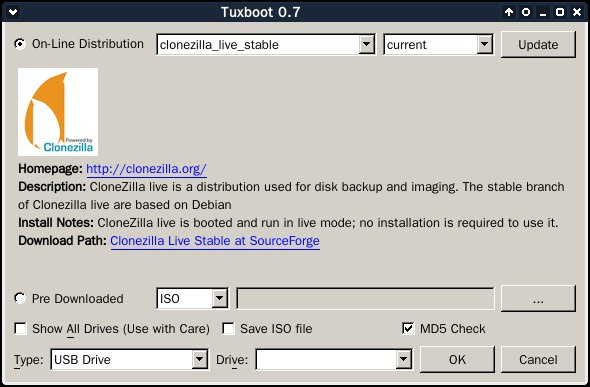Click the Update button
The height and width of the screenshot is (387, 590).
point(538,45)
